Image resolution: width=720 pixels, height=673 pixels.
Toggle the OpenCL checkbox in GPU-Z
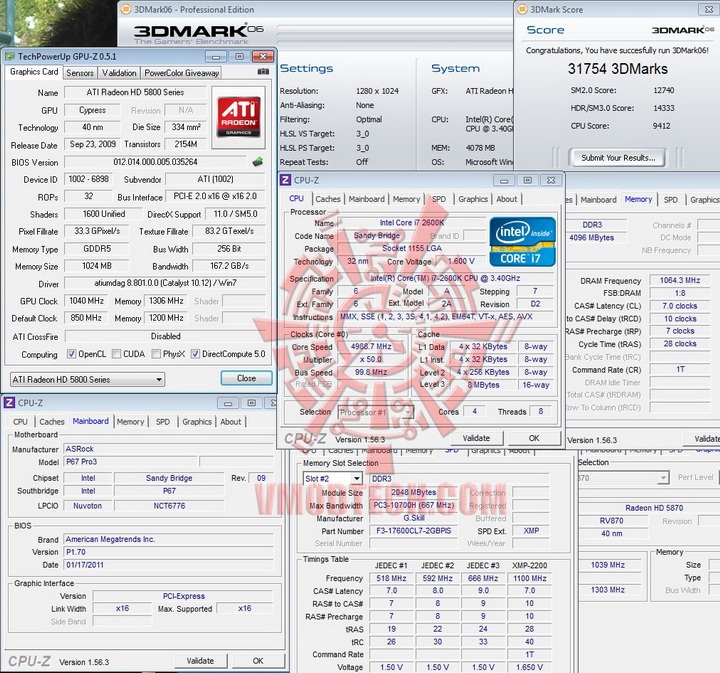(72, 354)
